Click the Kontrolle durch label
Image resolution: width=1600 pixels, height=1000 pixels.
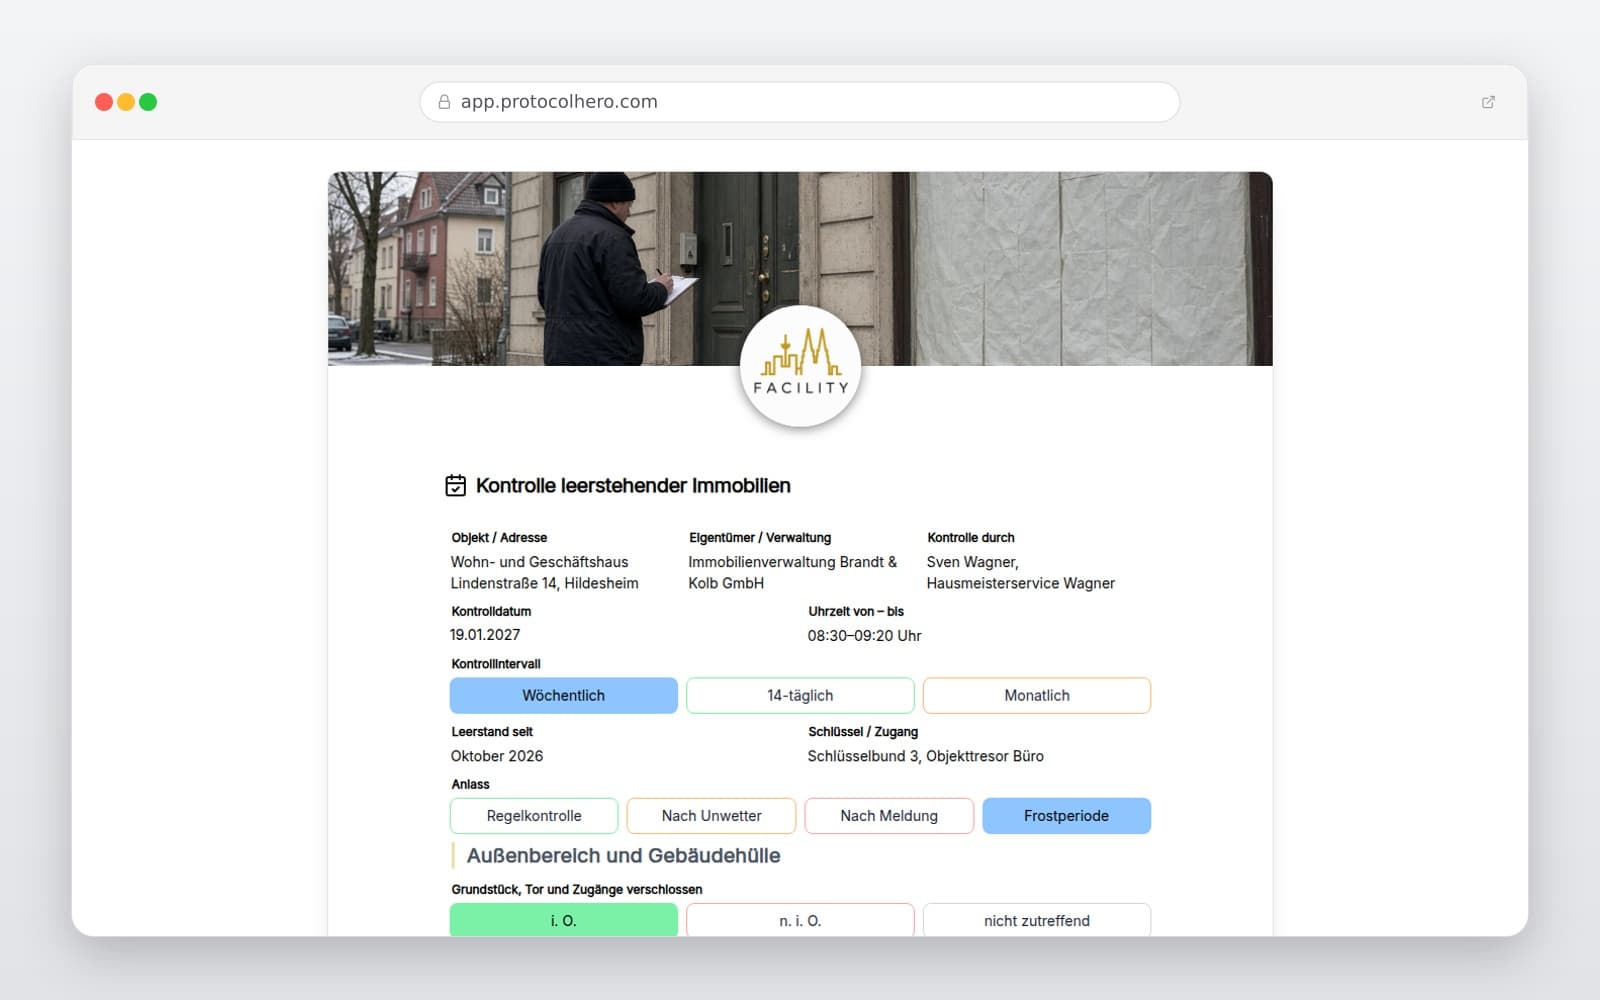coord(971,538)
